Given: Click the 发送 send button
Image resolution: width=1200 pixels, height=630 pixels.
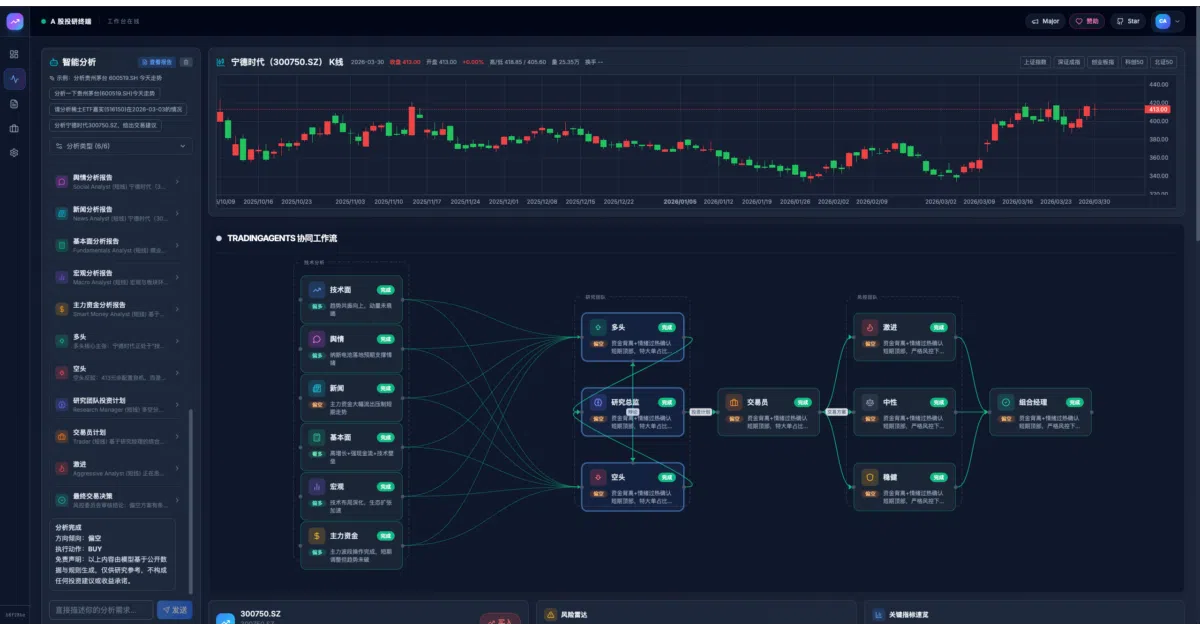Looking at the screenshot, I should pos(175,609).
